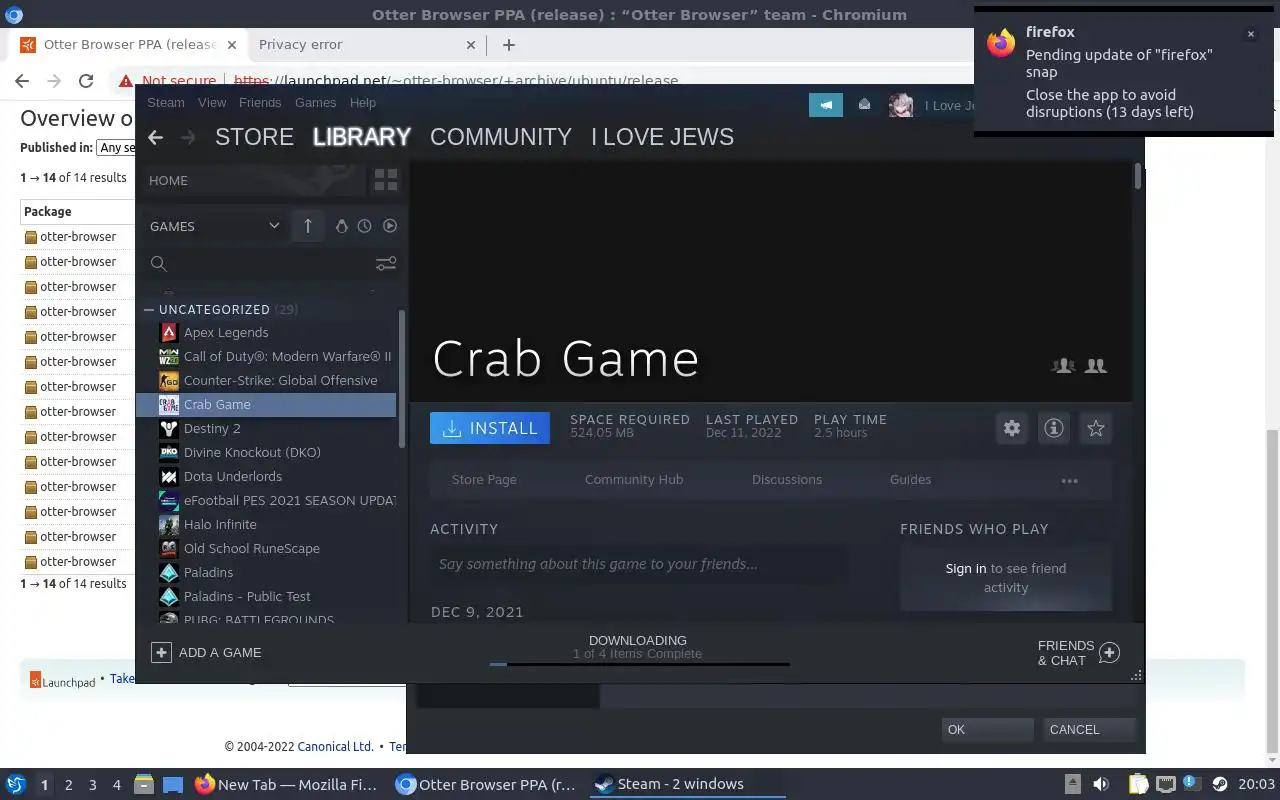
Task: Reload the Chromium page
Action: coord(86,81)
